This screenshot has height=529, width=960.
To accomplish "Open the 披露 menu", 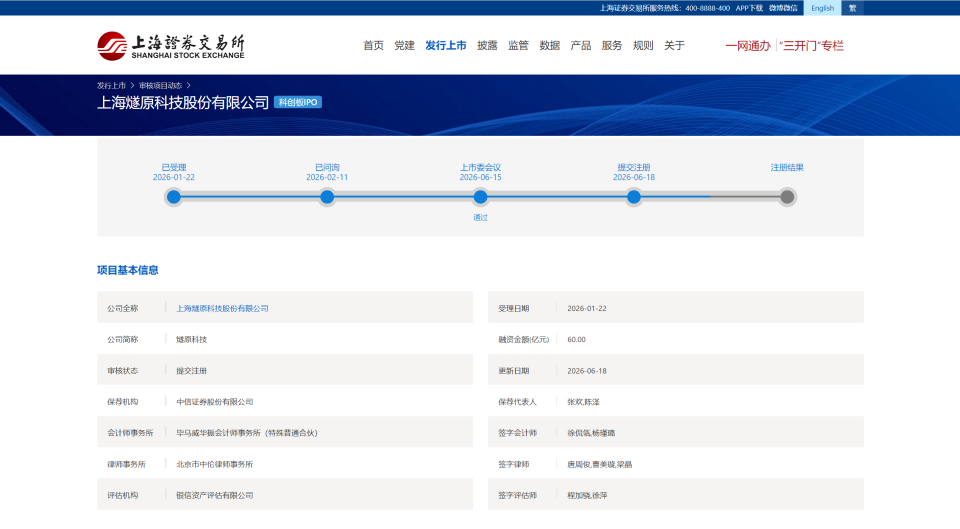I will coord(487,45).
